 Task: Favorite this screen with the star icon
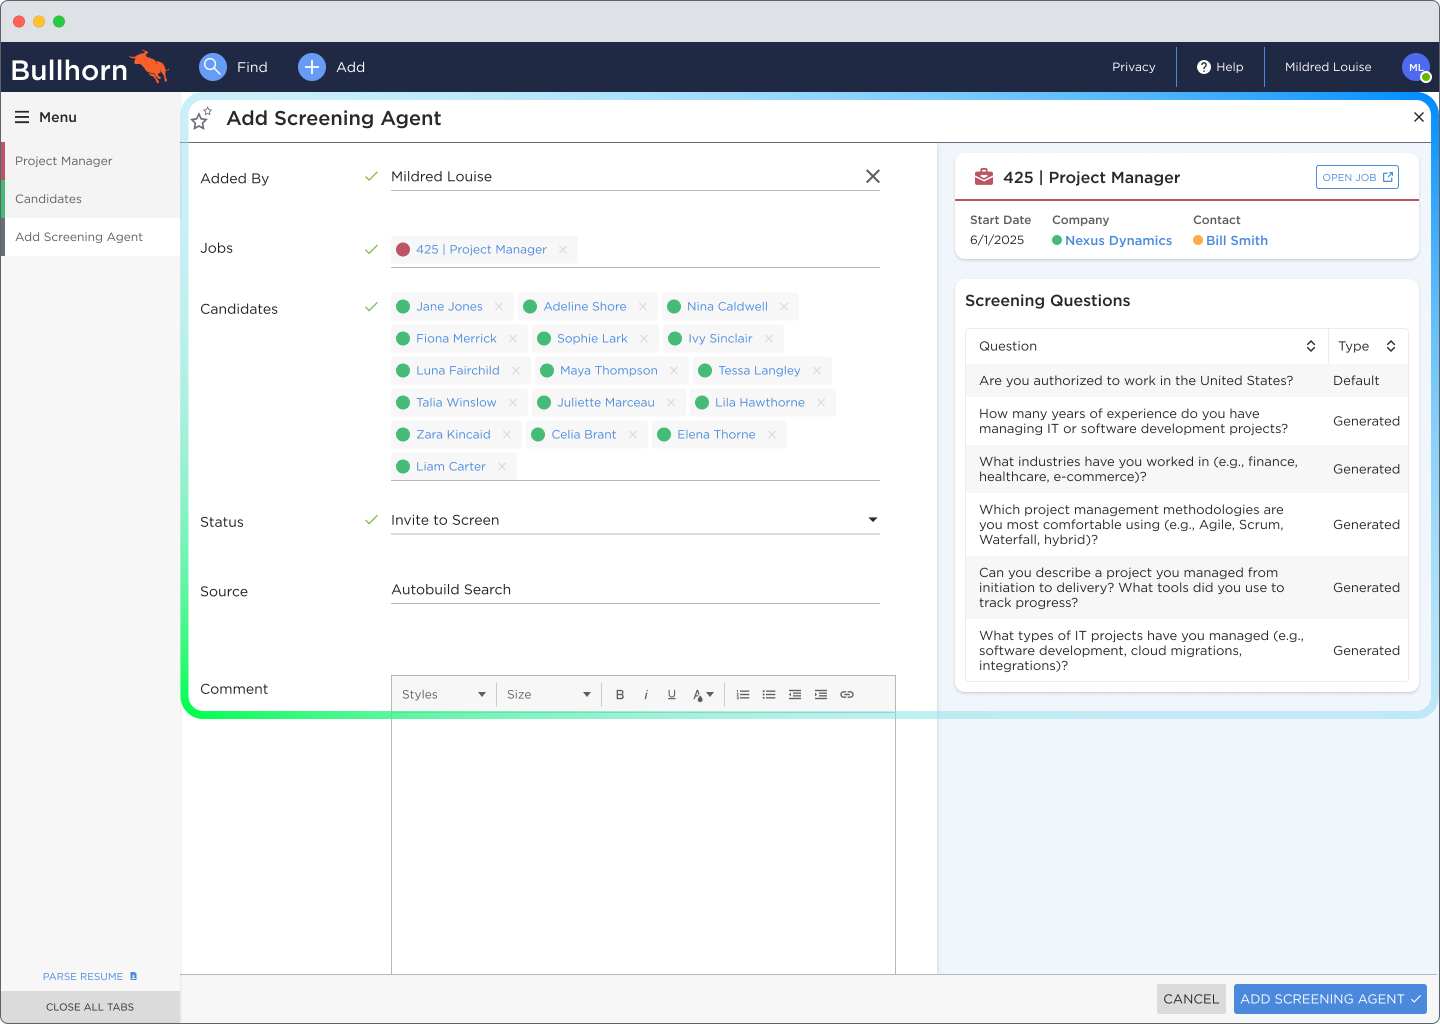pyautogui.click(x=201, y=119)
